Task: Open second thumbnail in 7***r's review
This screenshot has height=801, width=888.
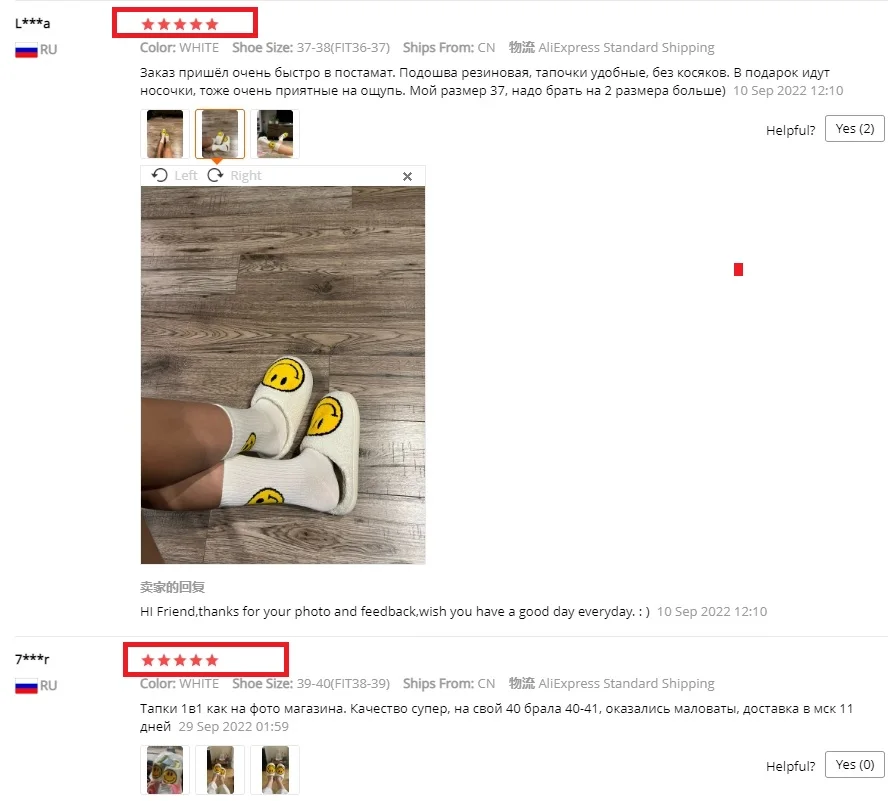Action: (x=220, y=770)
